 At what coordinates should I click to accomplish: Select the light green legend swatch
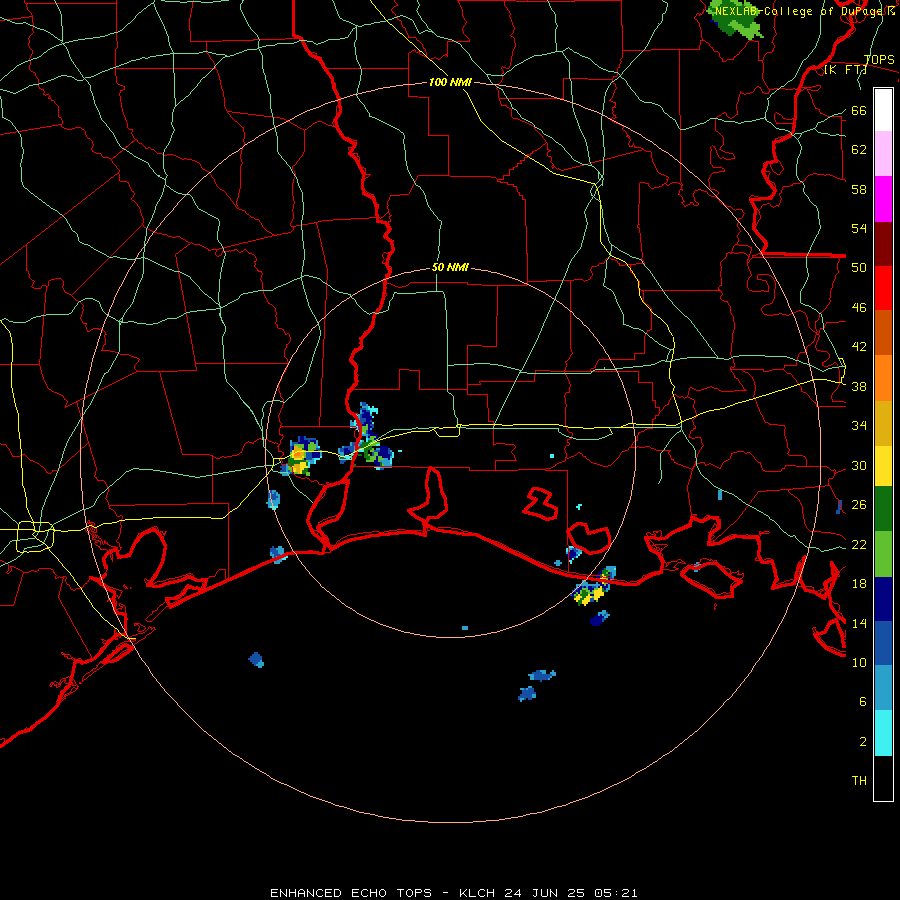coord(883,554)
